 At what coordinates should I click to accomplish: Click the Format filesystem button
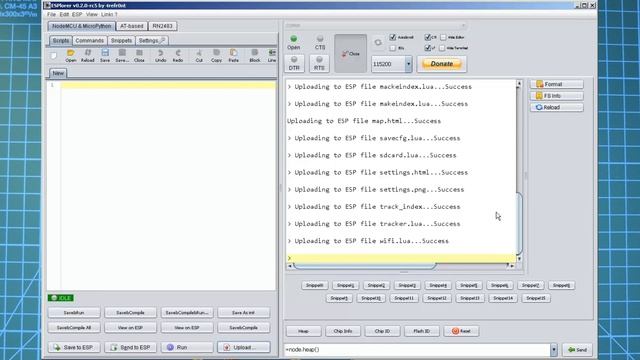coord(557,84)
